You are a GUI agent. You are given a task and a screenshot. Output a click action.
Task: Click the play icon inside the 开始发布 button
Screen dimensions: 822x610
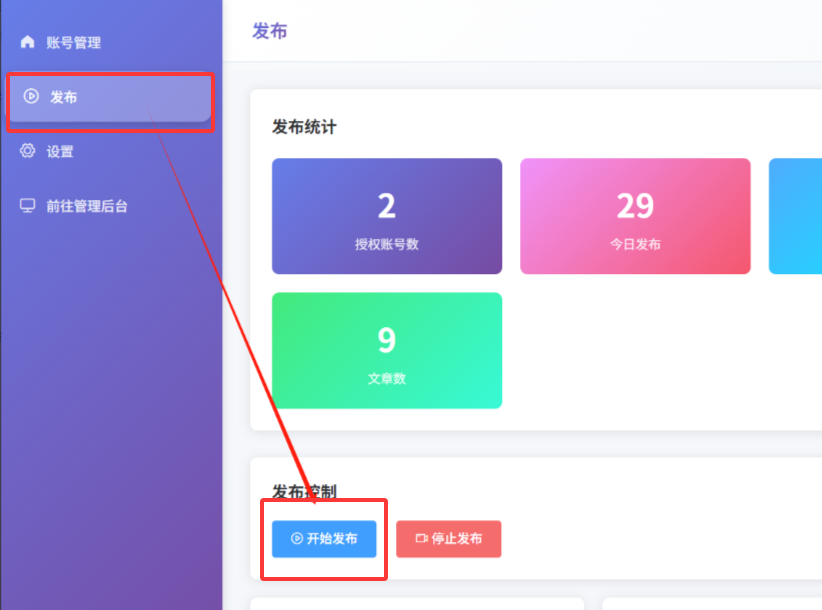[297, 539]
